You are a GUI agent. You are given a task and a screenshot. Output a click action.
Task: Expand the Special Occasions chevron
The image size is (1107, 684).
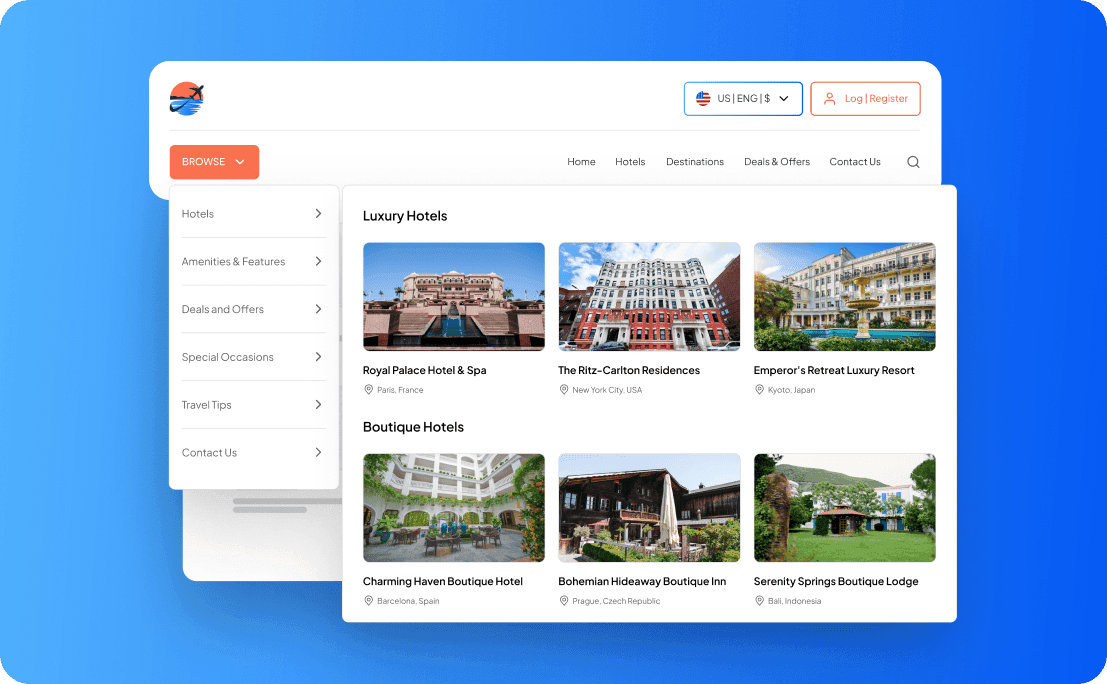(x=318, y=356)
